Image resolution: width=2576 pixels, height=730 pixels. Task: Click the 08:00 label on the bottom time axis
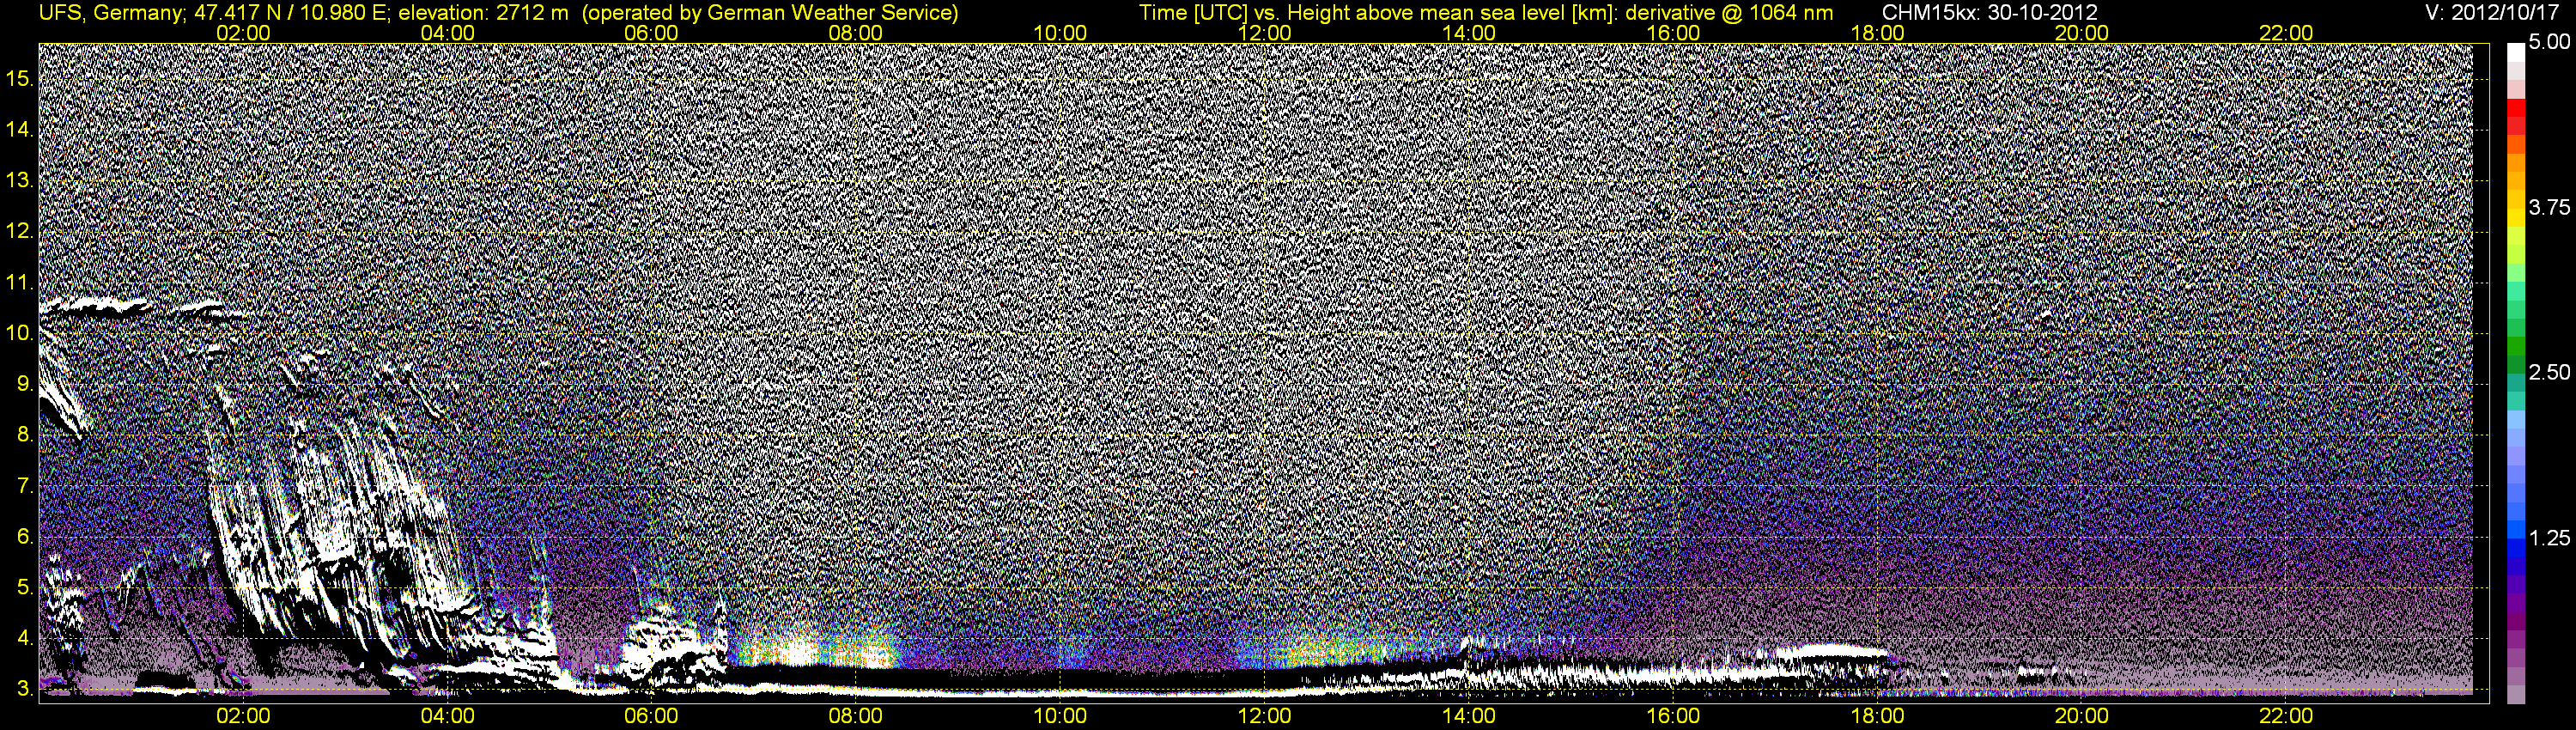[x=856, y=716]
